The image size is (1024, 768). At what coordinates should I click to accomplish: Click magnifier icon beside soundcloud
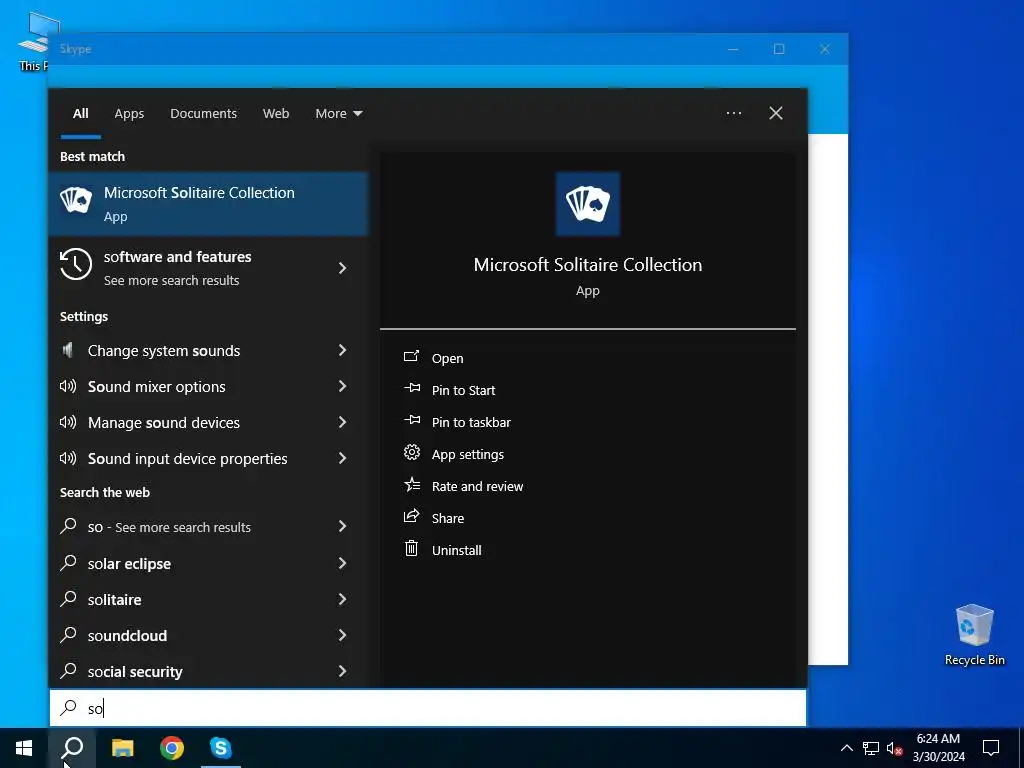(x=68, y=634)
